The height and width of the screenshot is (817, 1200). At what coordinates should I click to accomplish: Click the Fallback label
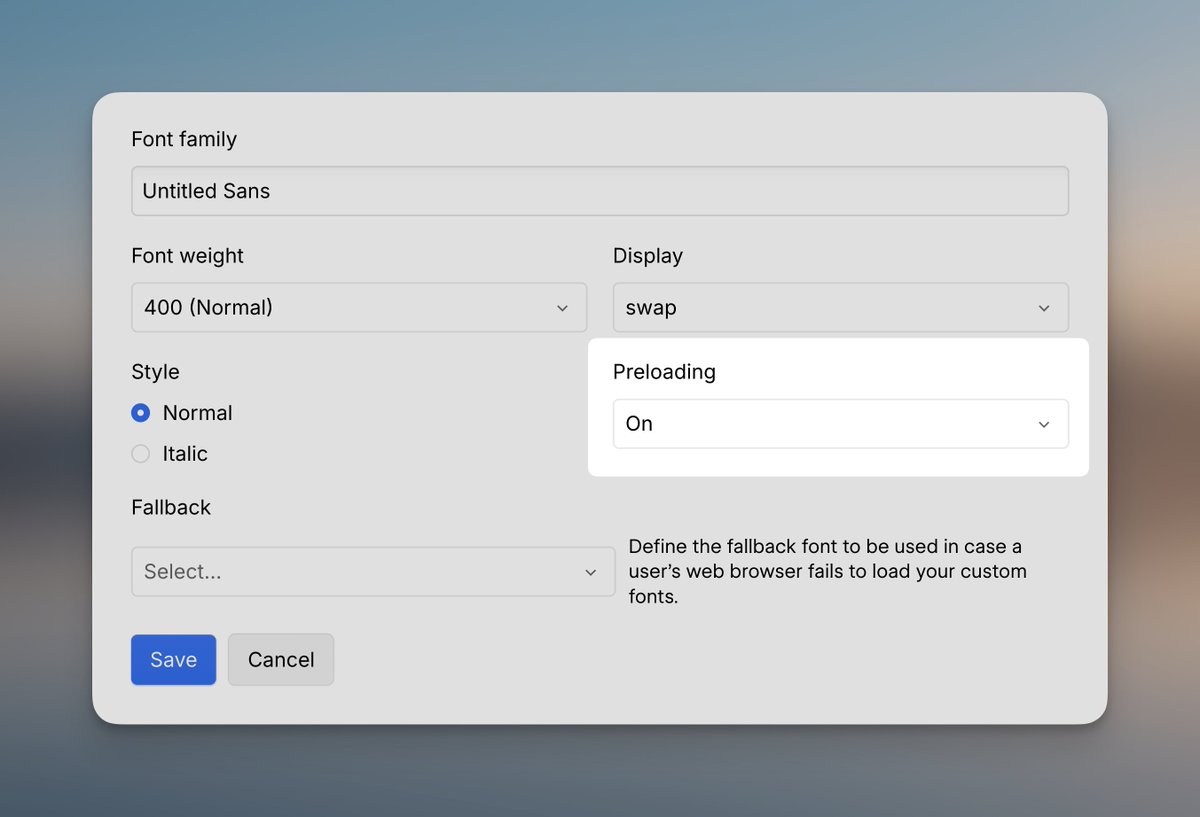[x=171, y=507]
